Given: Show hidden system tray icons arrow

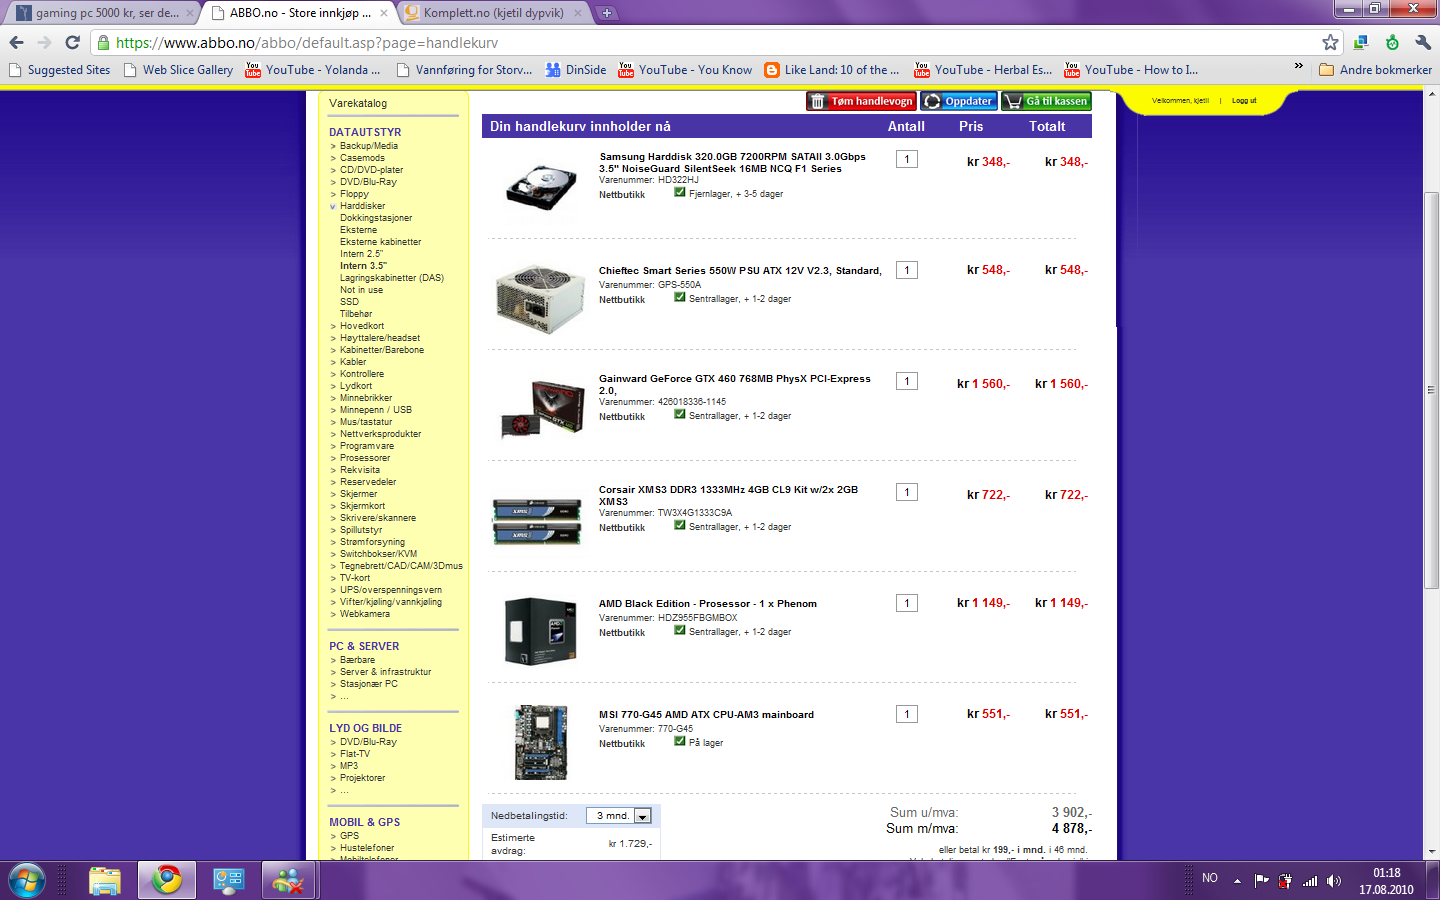Looking at the screenshot, I should click(1237, 881).
